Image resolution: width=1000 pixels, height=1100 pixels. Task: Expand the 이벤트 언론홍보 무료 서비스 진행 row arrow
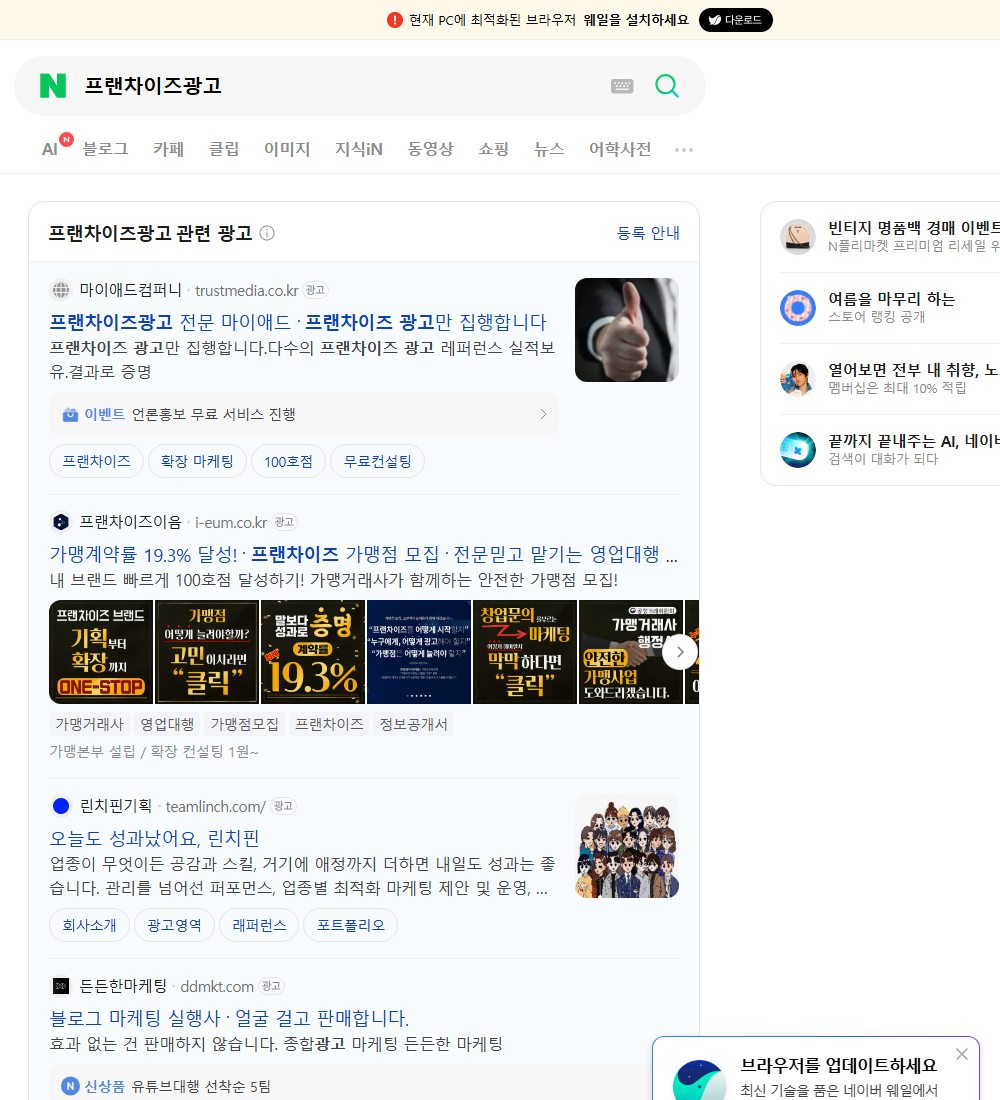tap(543, 414)
